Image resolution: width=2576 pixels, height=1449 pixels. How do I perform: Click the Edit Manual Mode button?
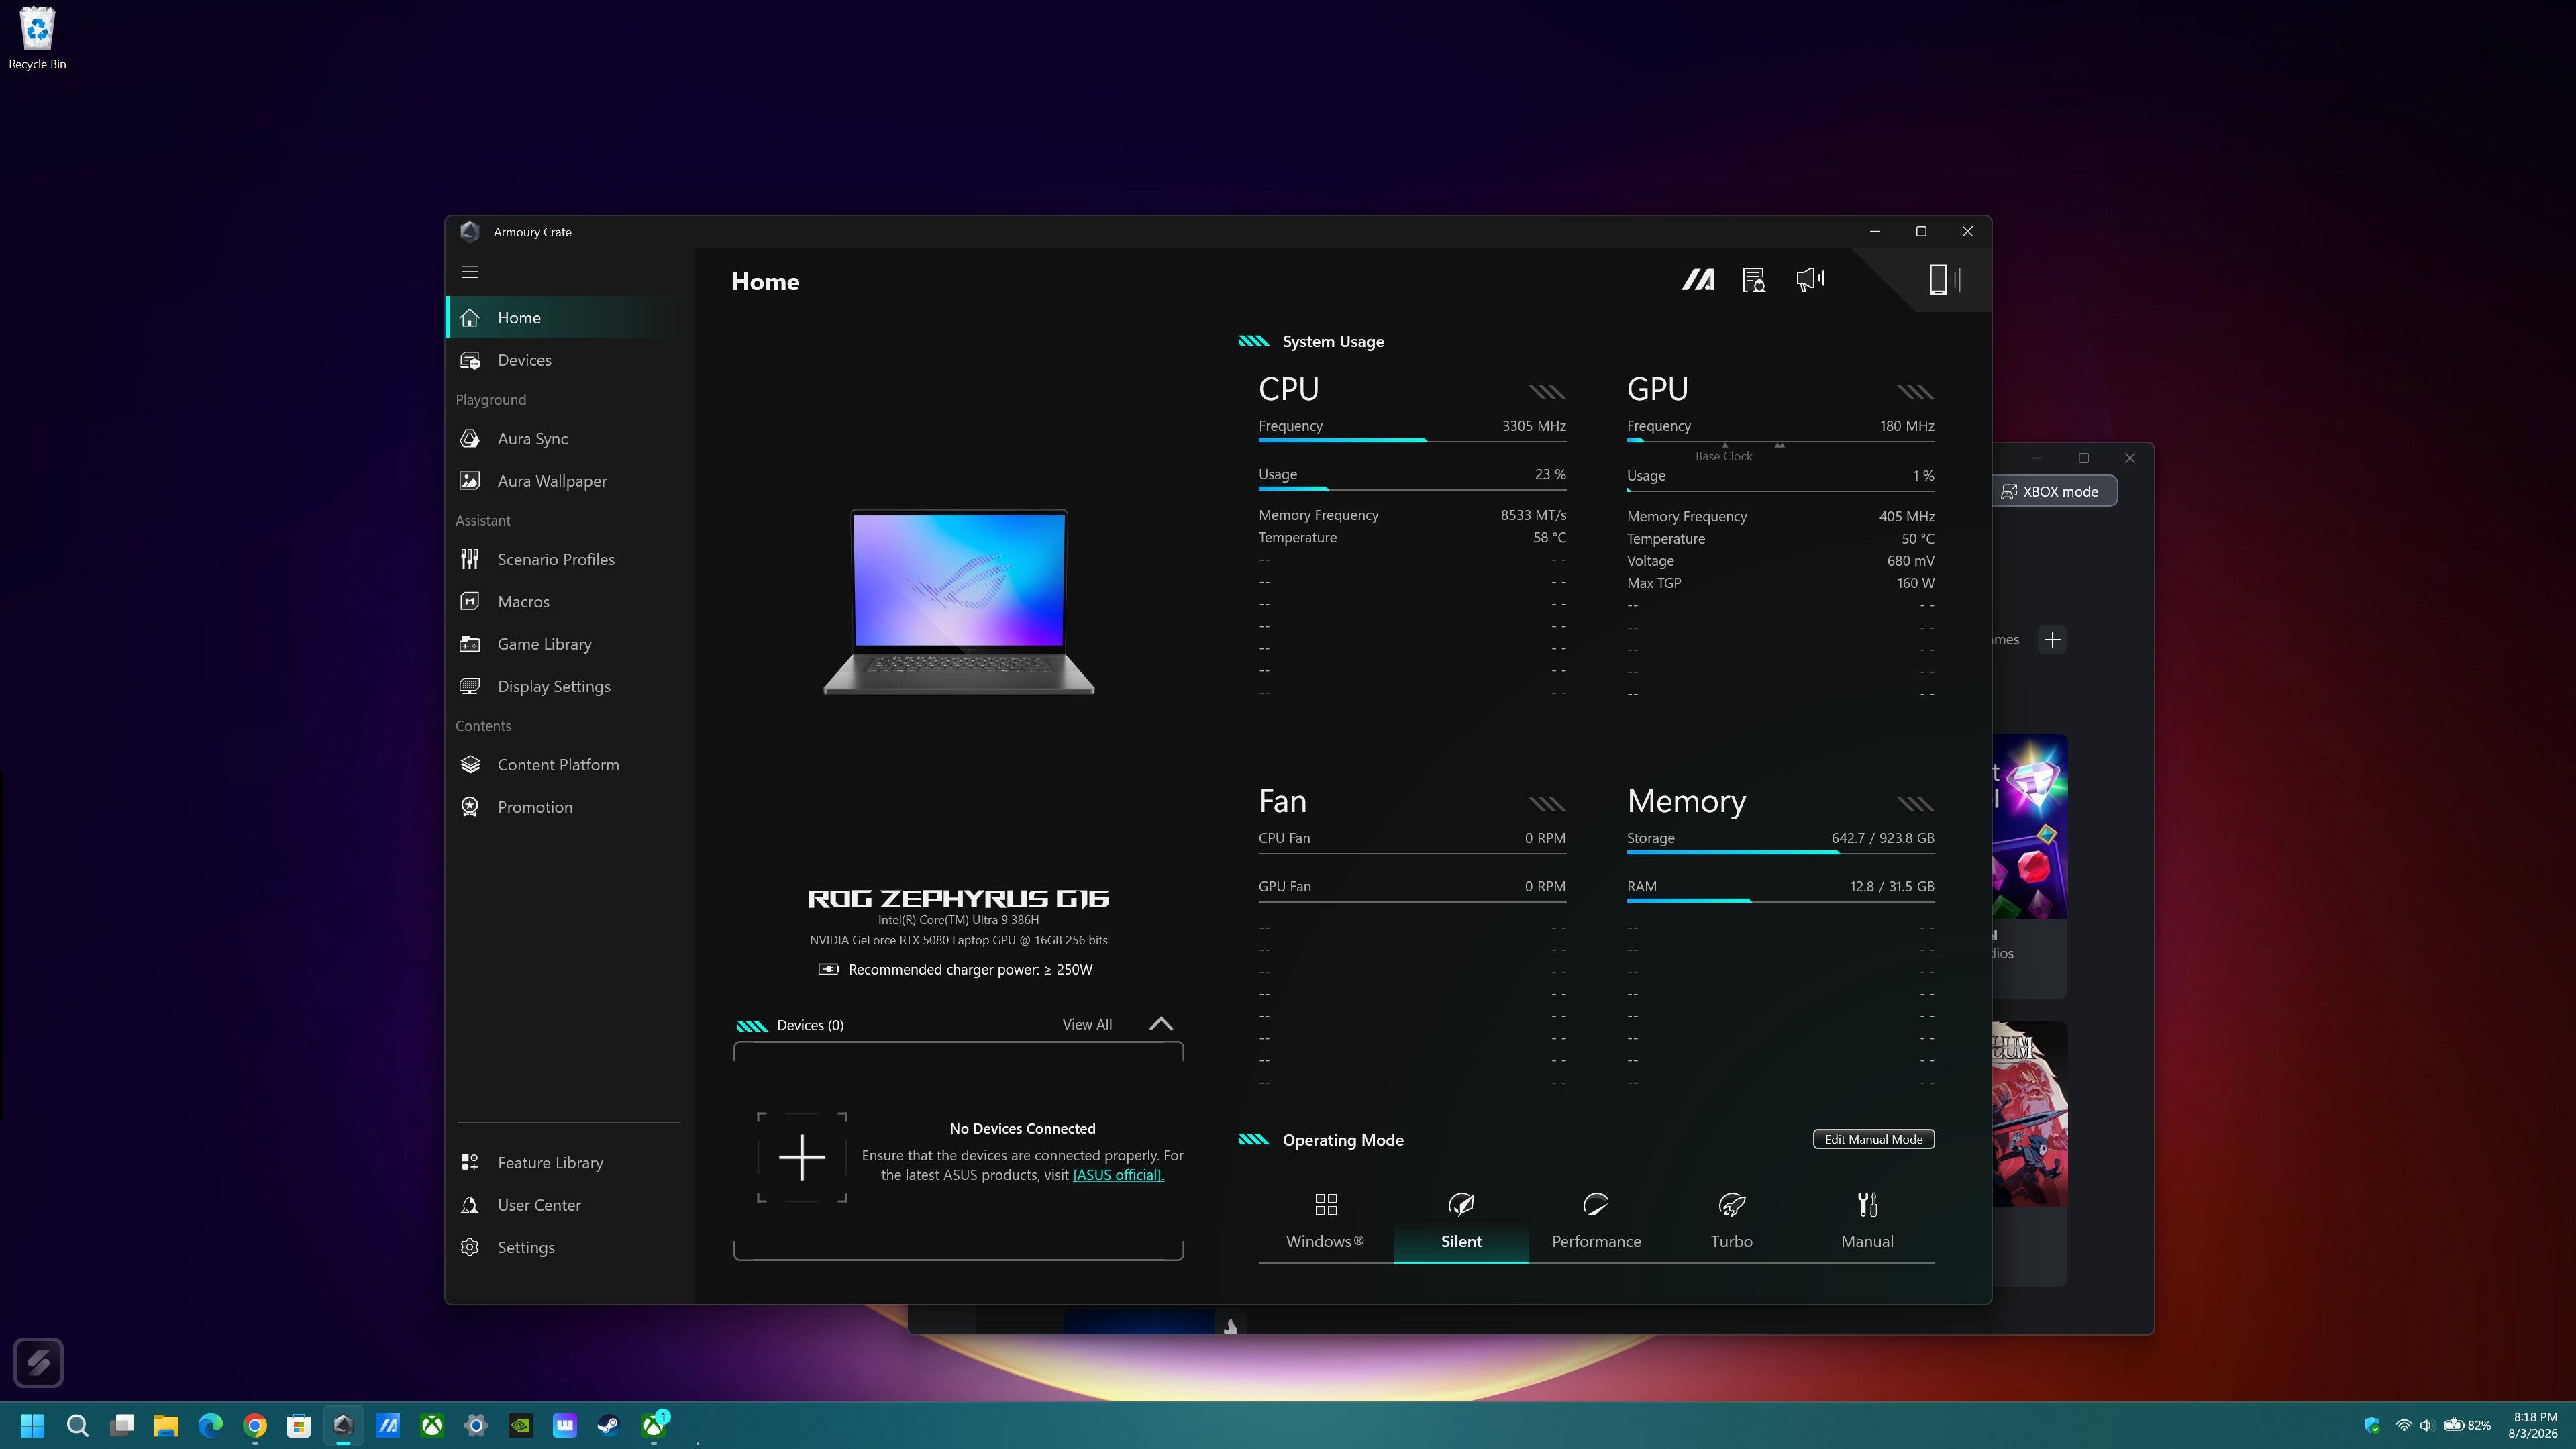(x=1873, y=1139)
